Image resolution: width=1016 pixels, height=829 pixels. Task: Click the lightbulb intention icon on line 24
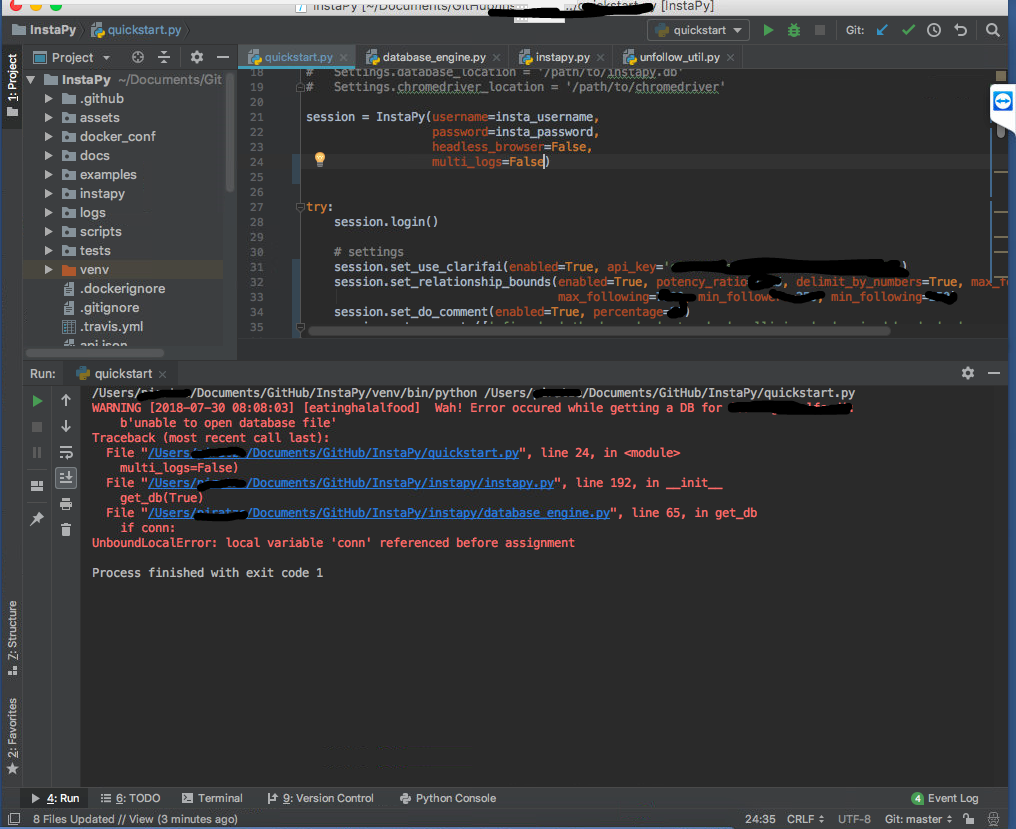click(319, 159)
